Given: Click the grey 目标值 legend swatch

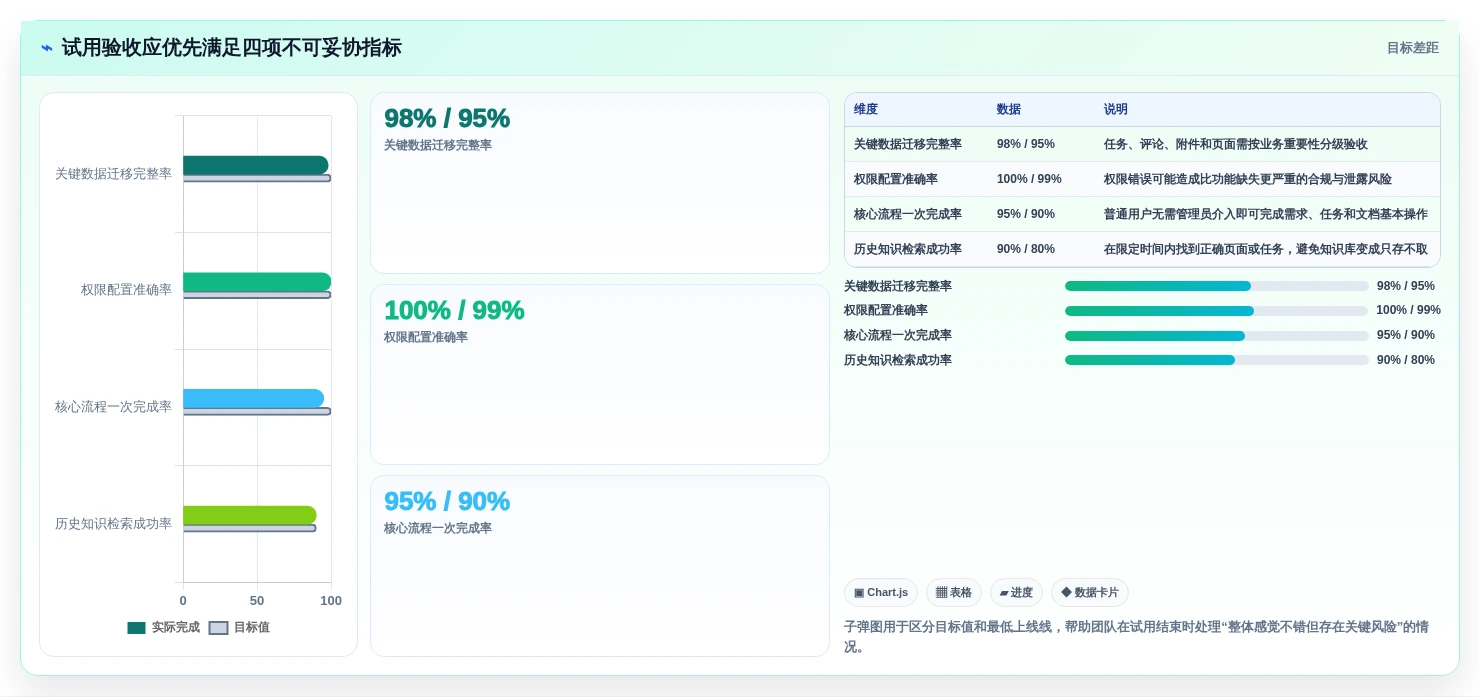Looking at the screenshot, I should pyautogui.click(x=218, y=628).
